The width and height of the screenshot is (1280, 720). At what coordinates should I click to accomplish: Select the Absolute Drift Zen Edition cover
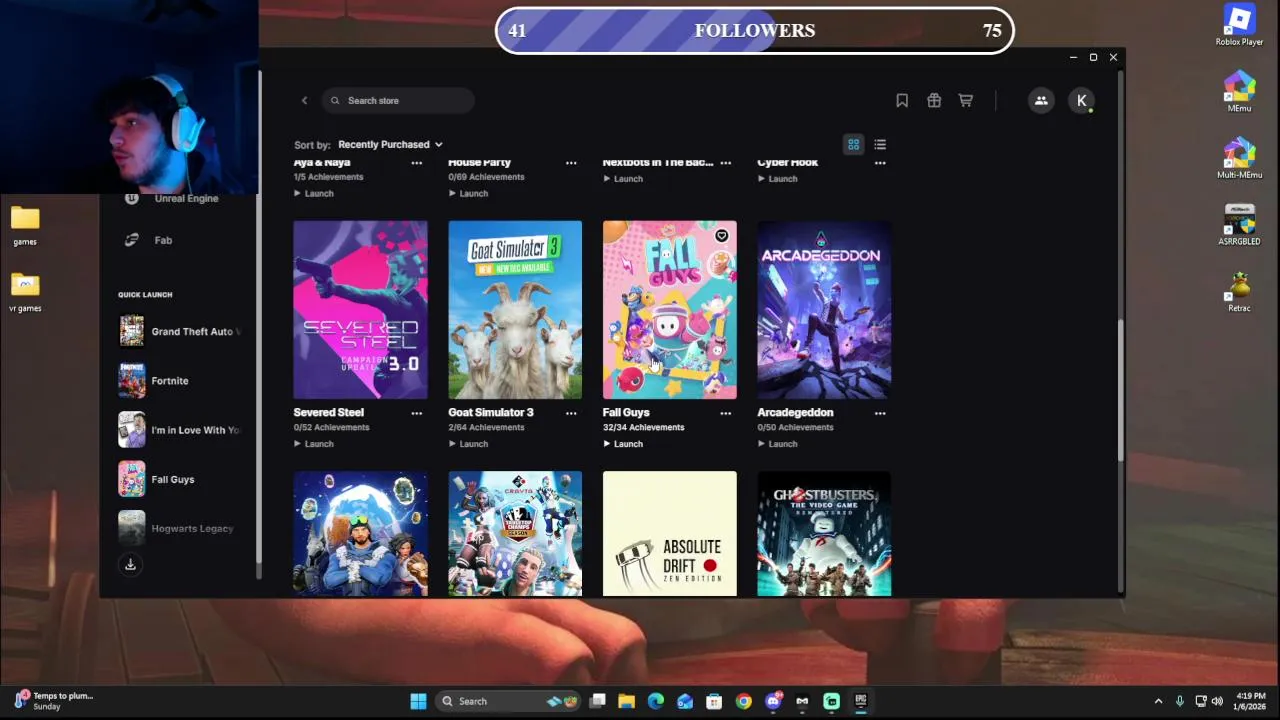[x=670, y=534]
